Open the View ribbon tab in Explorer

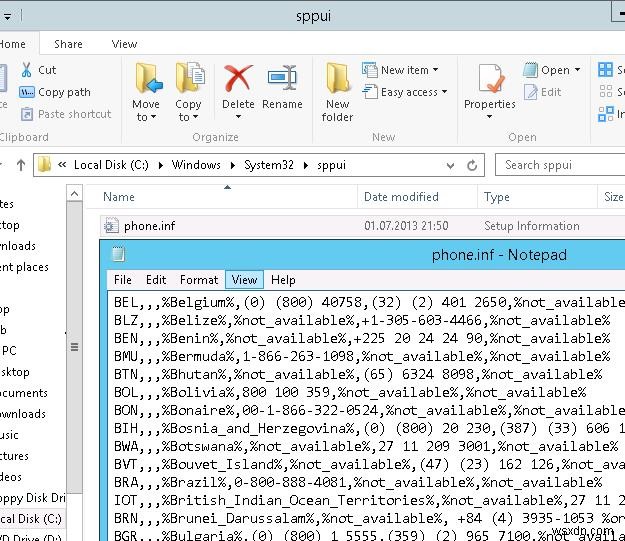click(x=124, y=44)
